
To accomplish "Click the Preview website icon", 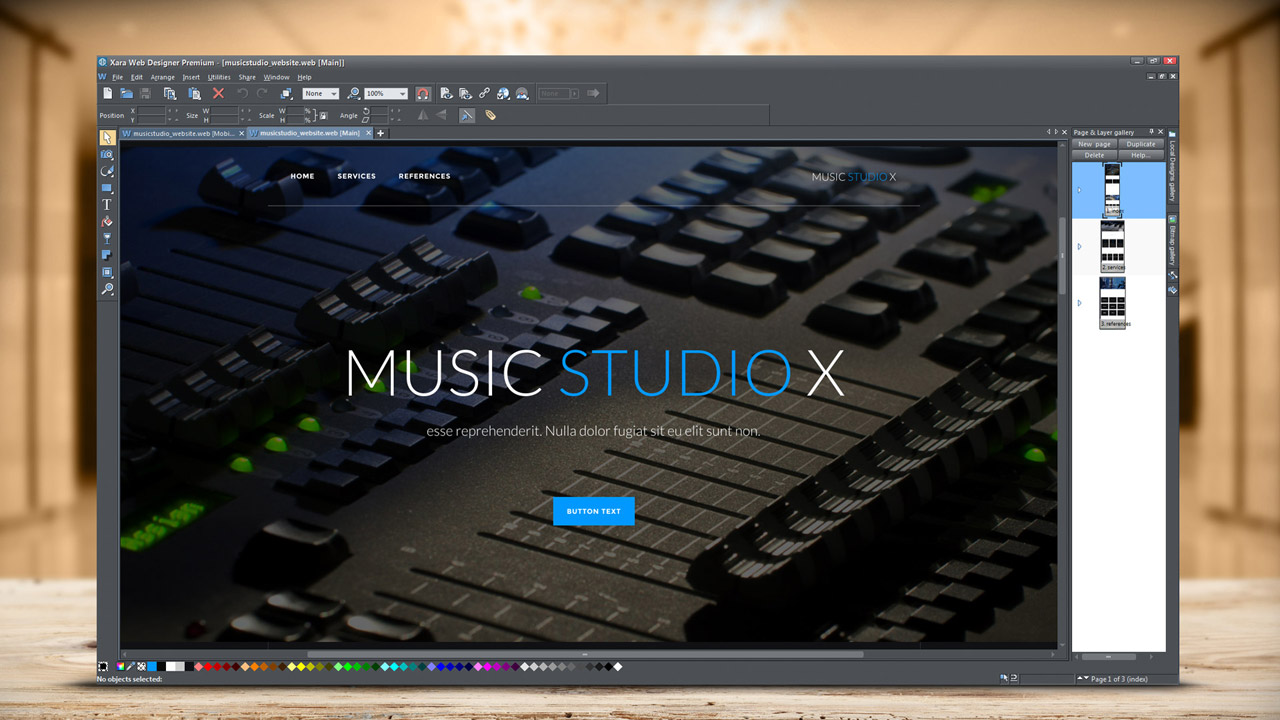I will (x=465, y=93).
